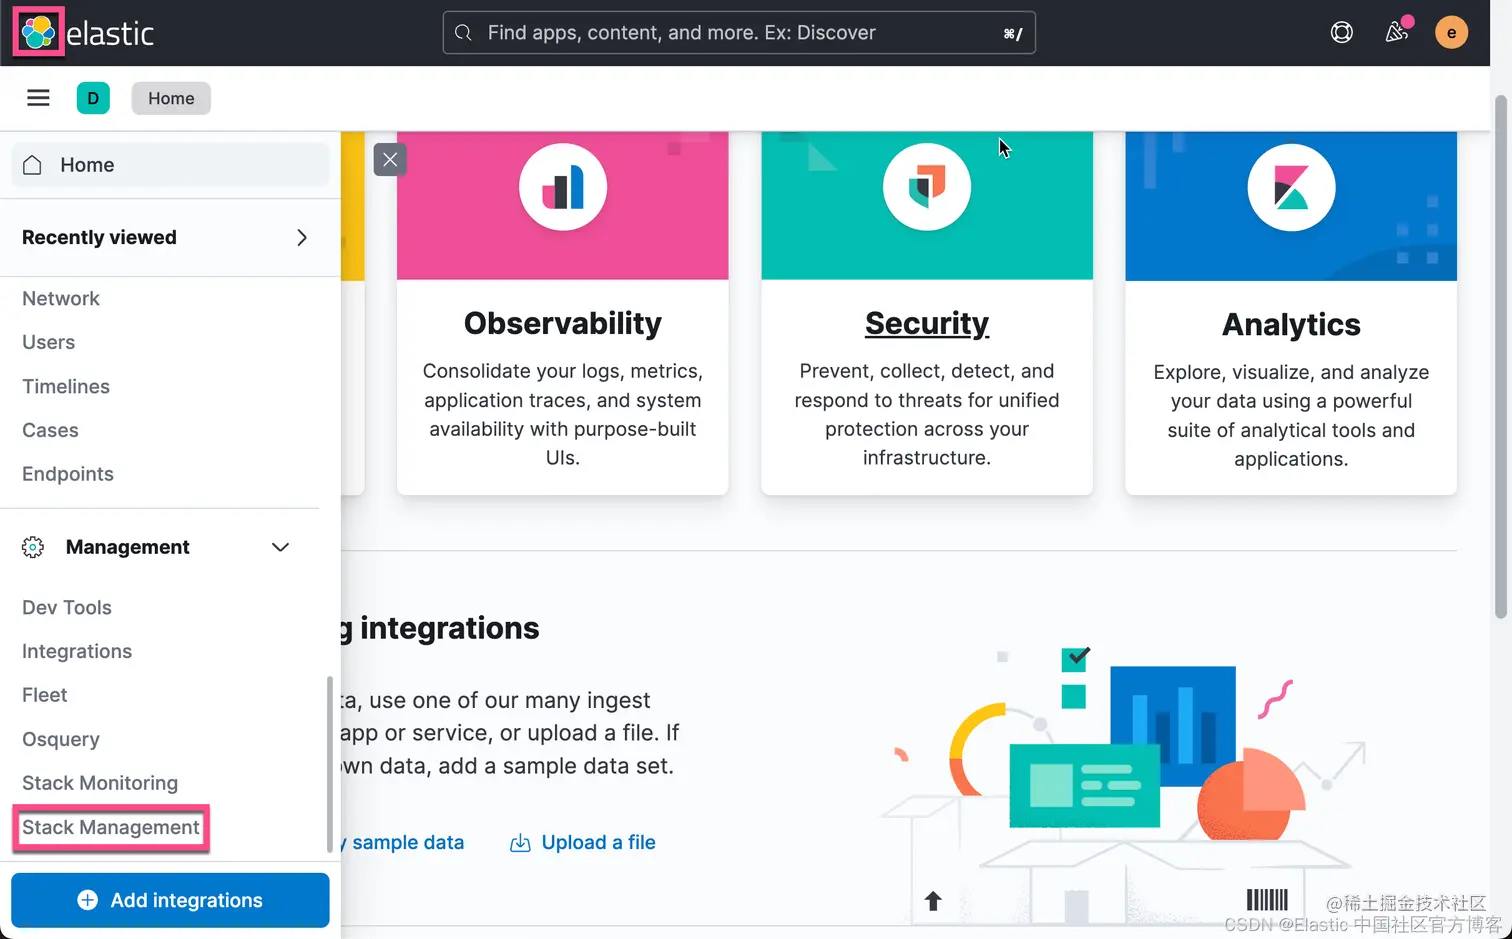
Task: Close the side panel with X button
Action: [390, 159]
